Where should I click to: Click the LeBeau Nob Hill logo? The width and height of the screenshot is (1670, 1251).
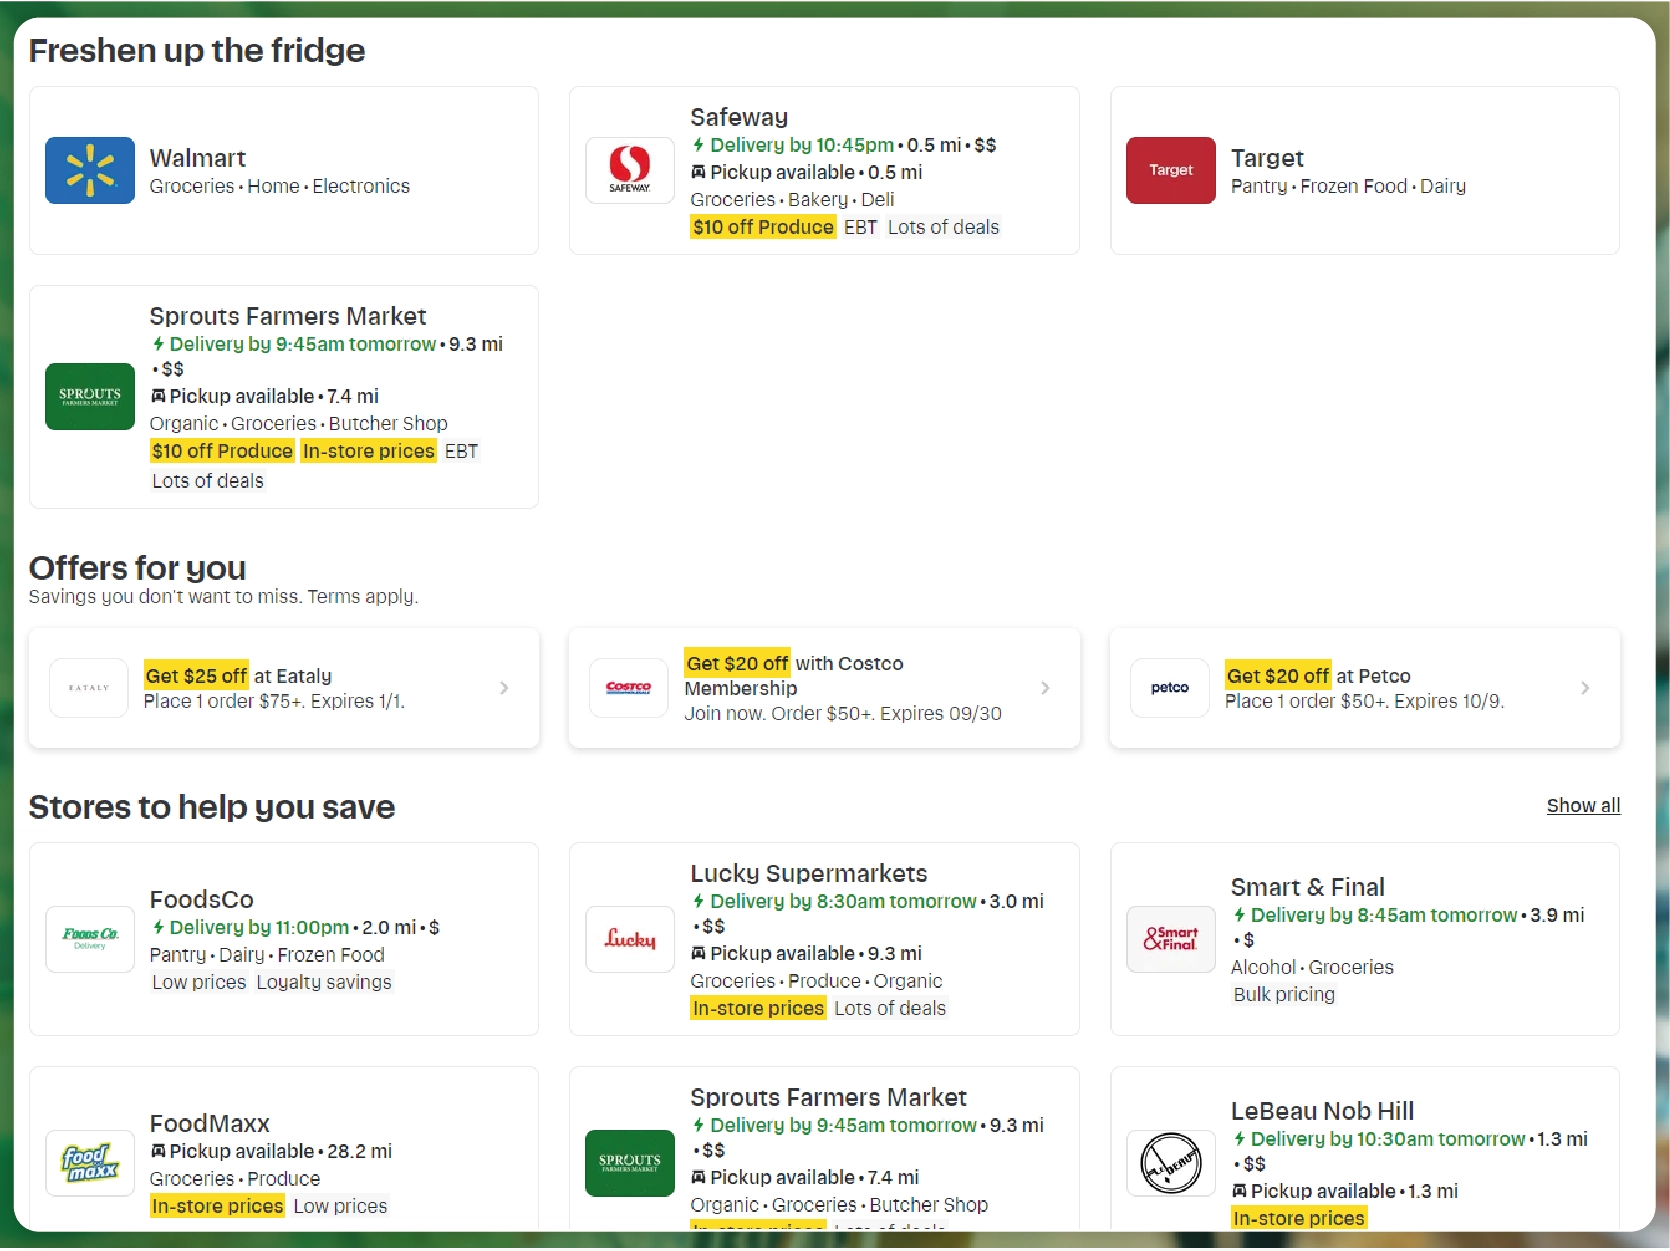pyautogui.click(x=1171, y=1163)
